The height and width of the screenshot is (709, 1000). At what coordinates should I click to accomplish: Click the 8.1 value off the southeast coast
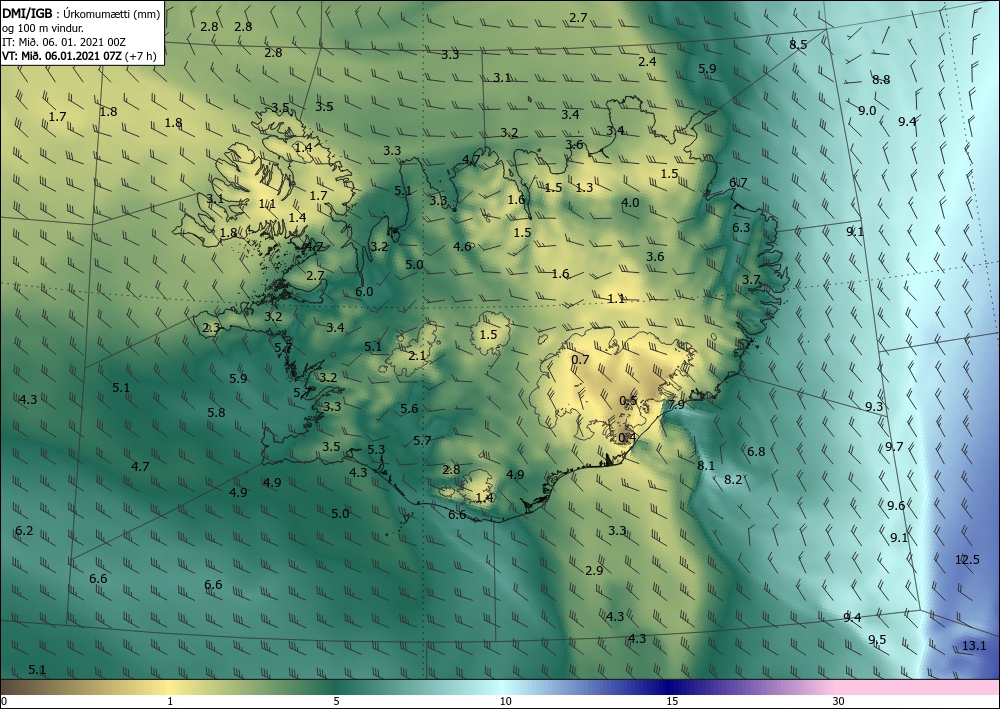point(706,466)
